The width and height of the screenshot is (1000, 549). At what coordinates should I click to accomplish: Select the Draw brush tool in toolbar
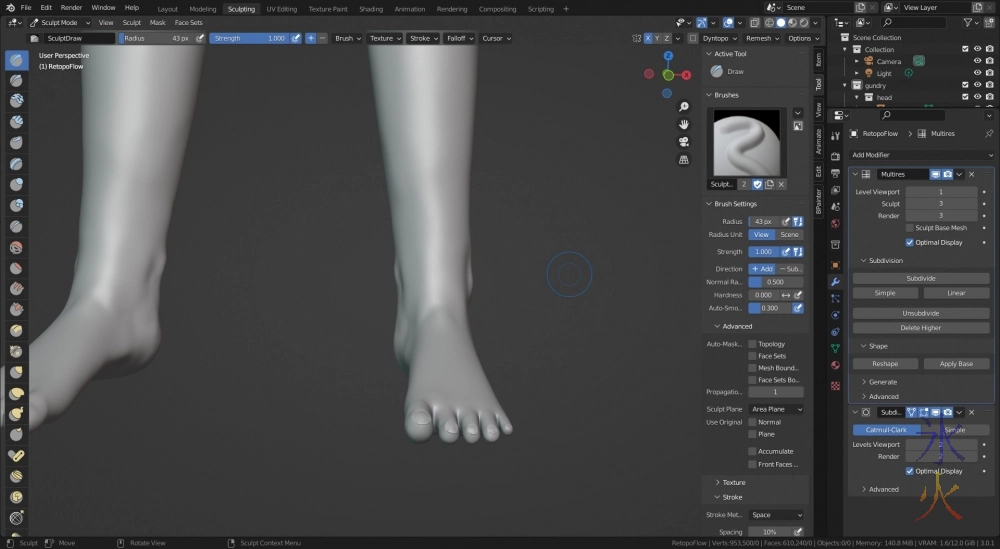[17, 60]
